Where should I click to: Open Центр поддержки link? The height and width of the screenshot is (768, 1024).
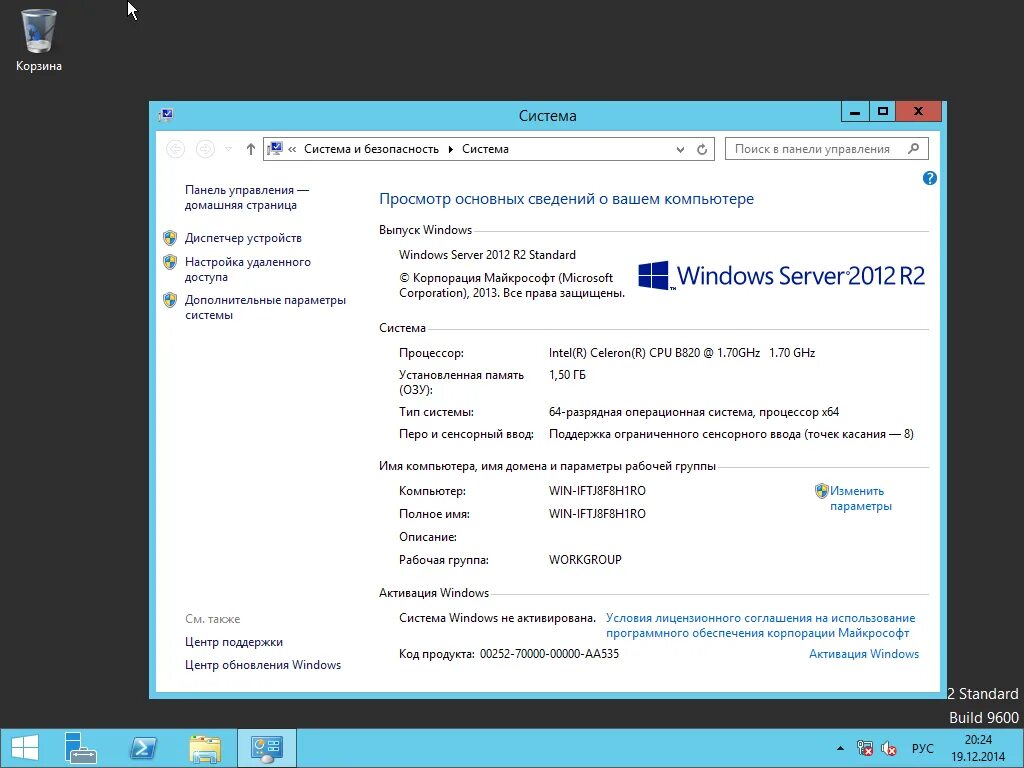point(234,642)
